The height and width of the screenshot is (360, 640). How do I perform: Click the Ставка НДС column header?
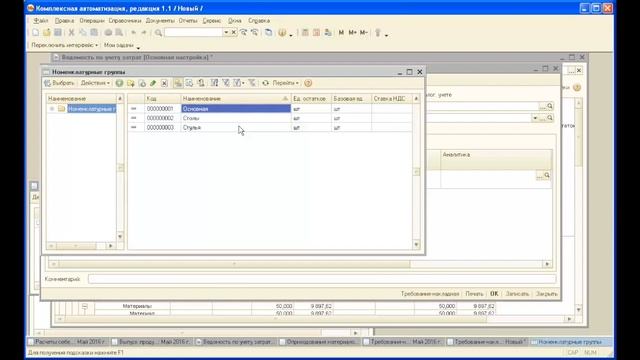[x=391, y=99]
